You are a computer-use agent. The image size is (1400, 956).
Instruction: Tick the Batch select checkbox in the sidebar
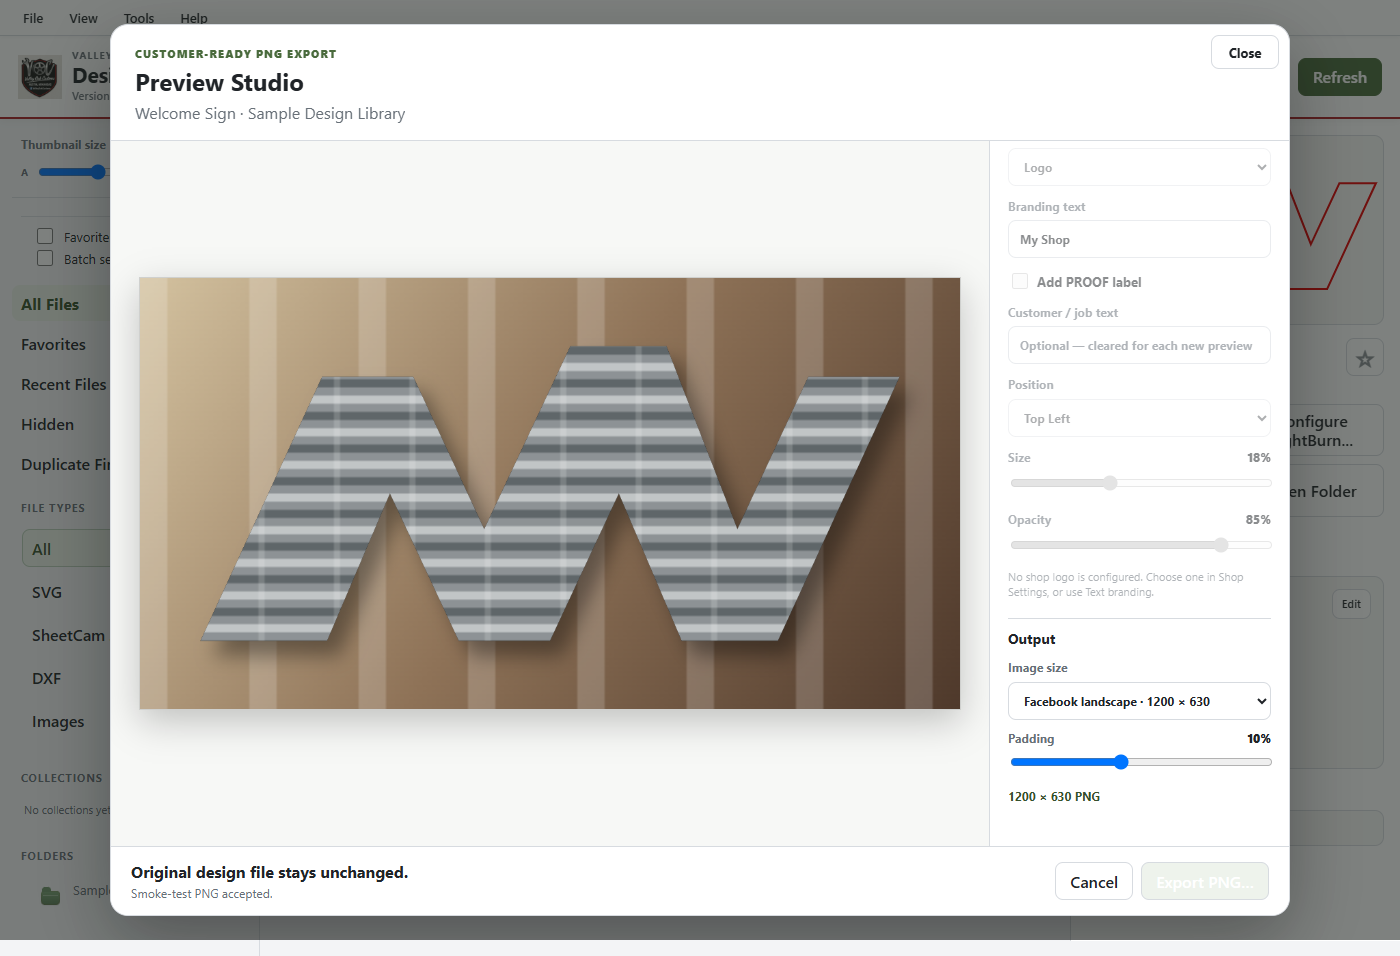point(45,258)
